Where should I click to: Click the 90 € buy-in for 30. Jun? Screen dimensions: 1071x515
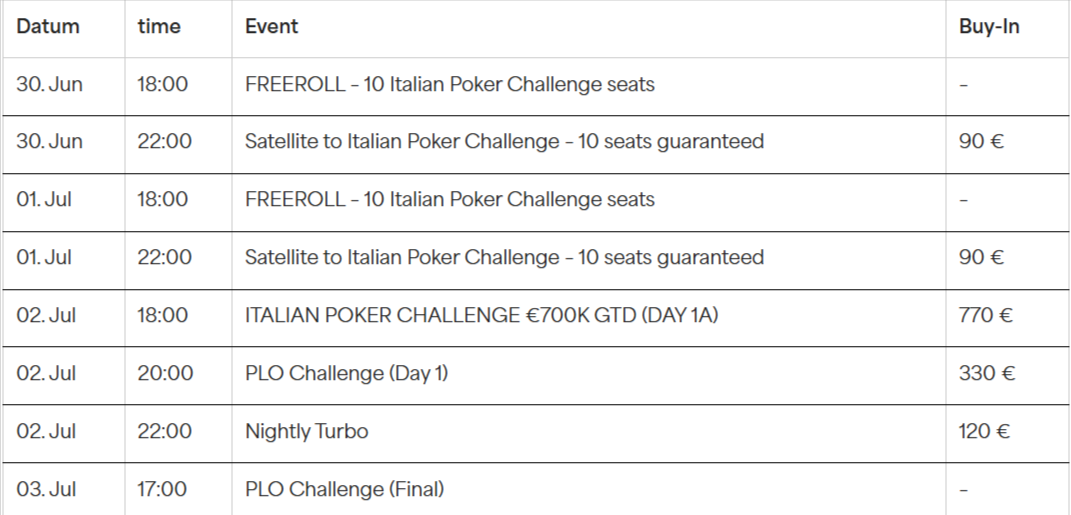pos(981,142)
